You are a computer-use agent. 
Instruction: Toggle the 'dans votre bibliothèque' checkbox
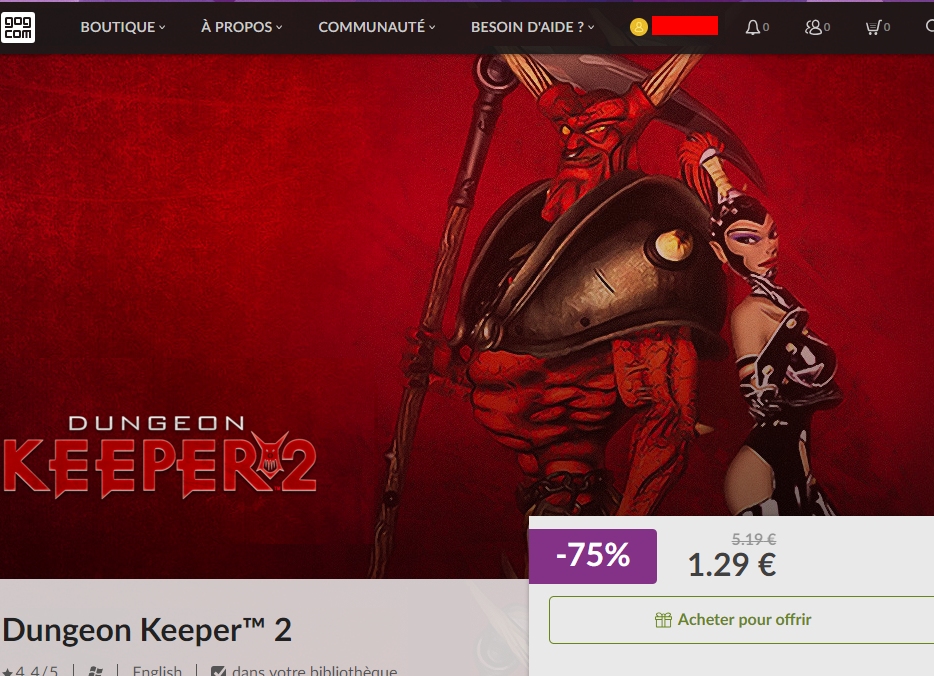[x=219, y=671]
